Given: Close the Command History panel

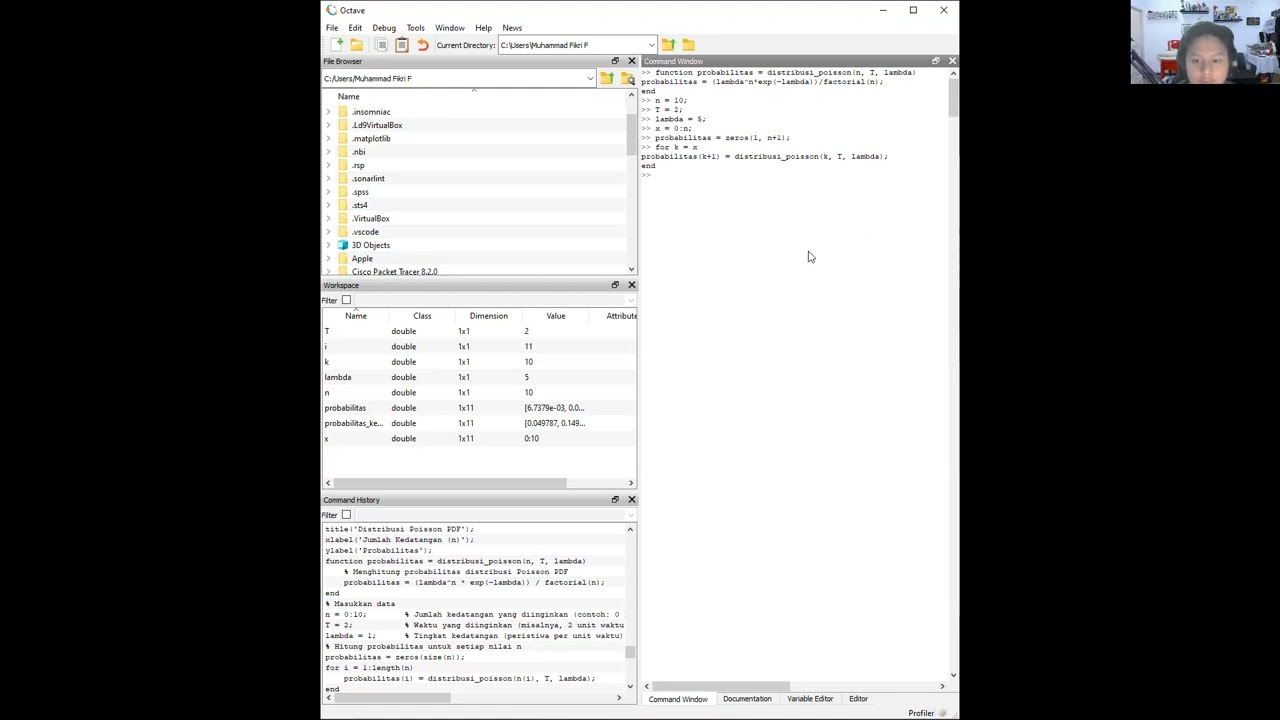Looking at the screenshot, I should click(631, 500).
